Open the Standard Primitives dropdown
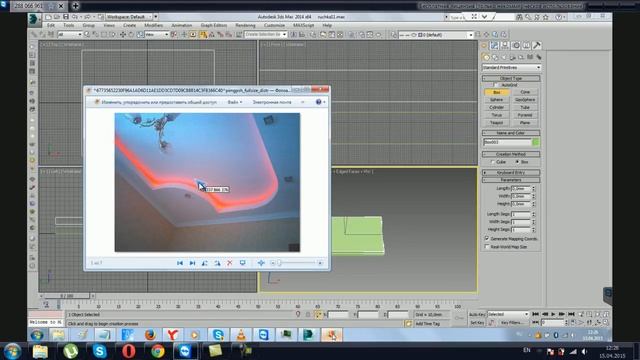The image size is (640, 360). tap(511, 67)
